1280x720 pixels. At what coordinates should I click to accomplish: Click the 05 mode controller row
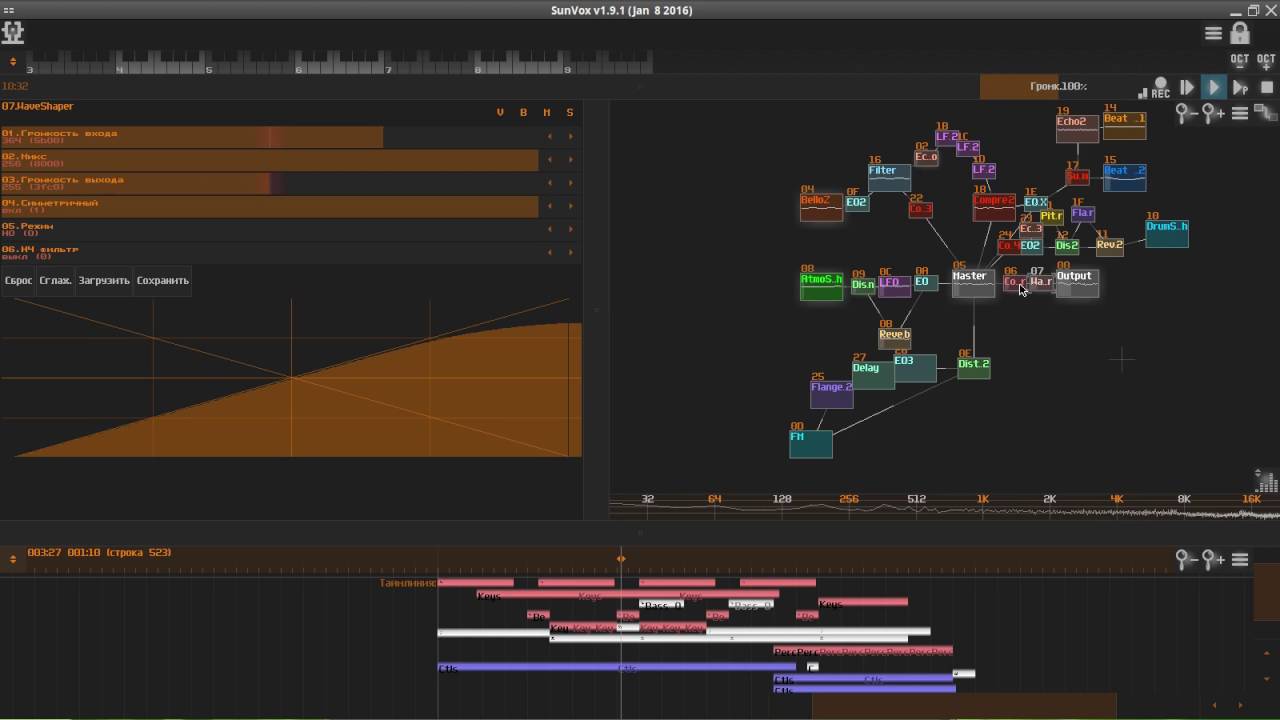[x=270, y=229]
